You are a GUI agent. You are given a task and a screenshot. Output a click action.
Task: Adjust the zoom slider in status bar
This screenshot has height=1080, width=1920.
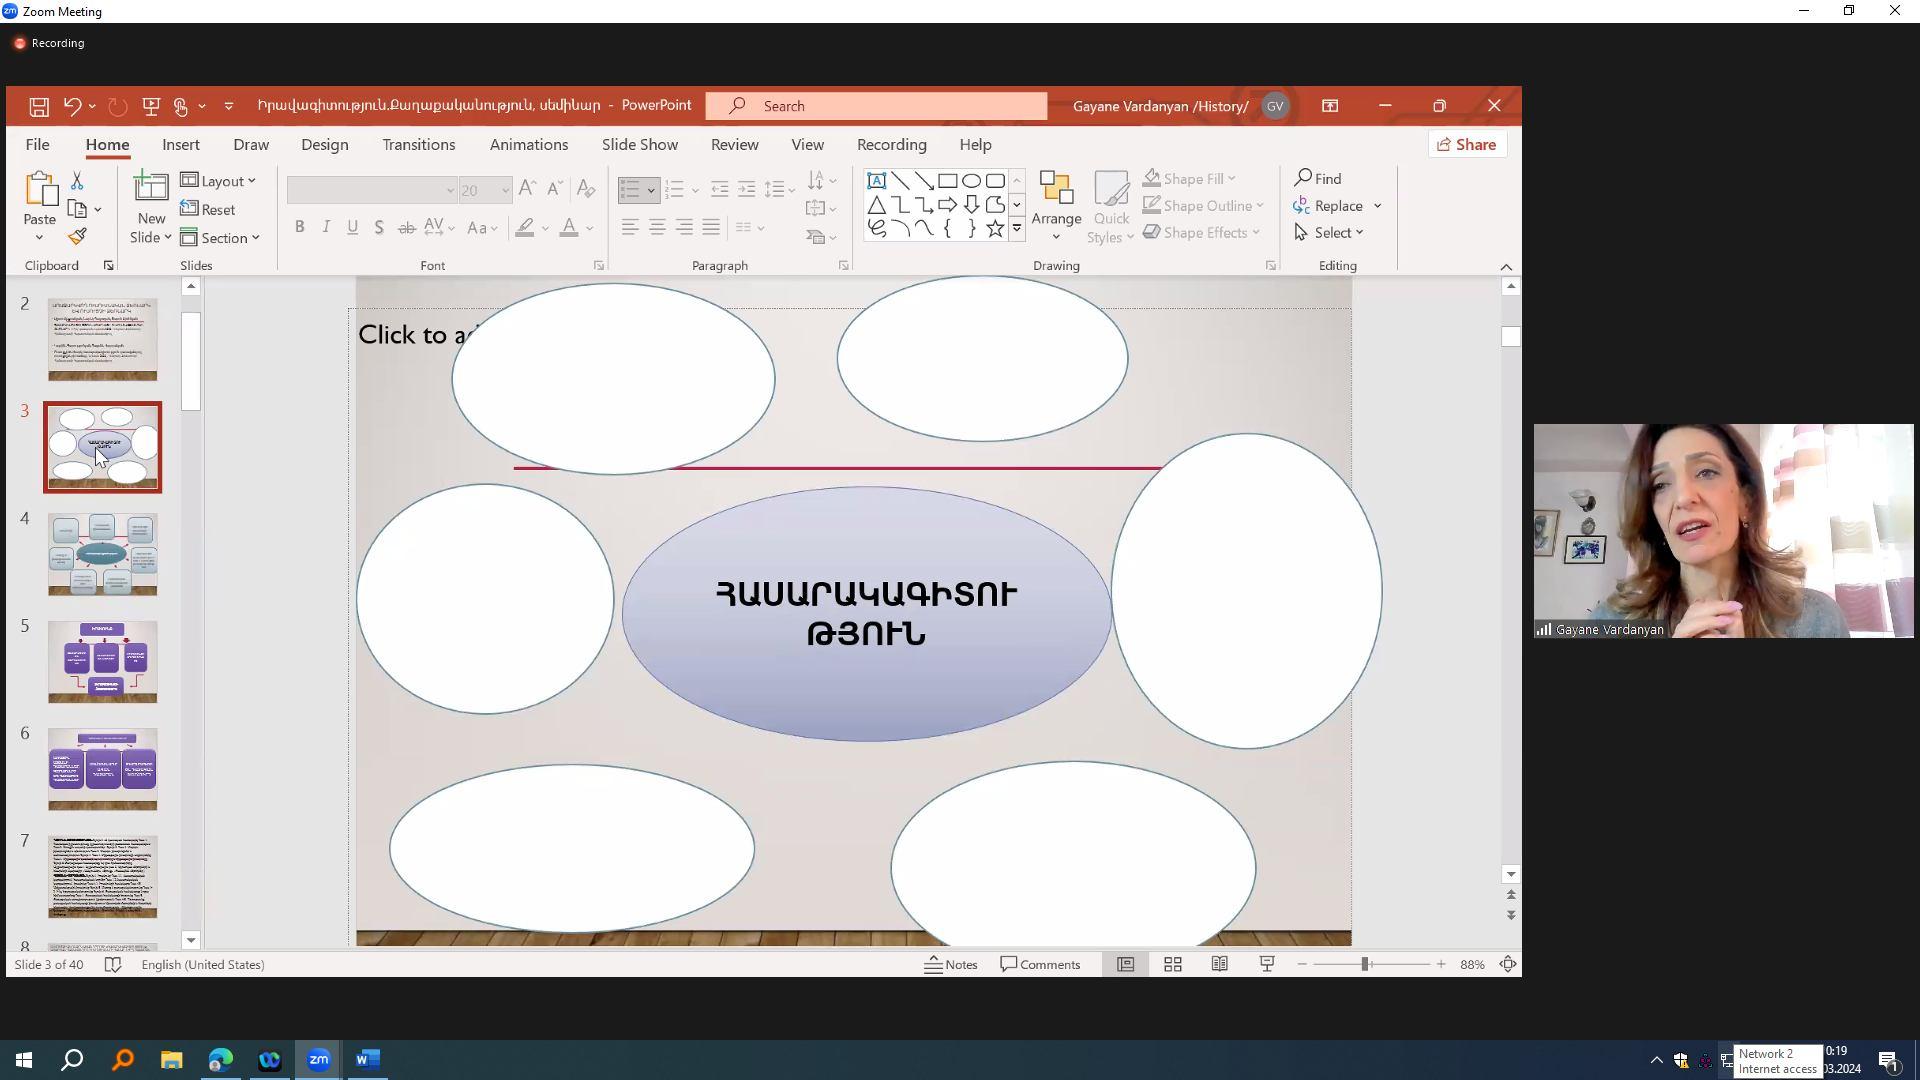(x=1364, y=965)
